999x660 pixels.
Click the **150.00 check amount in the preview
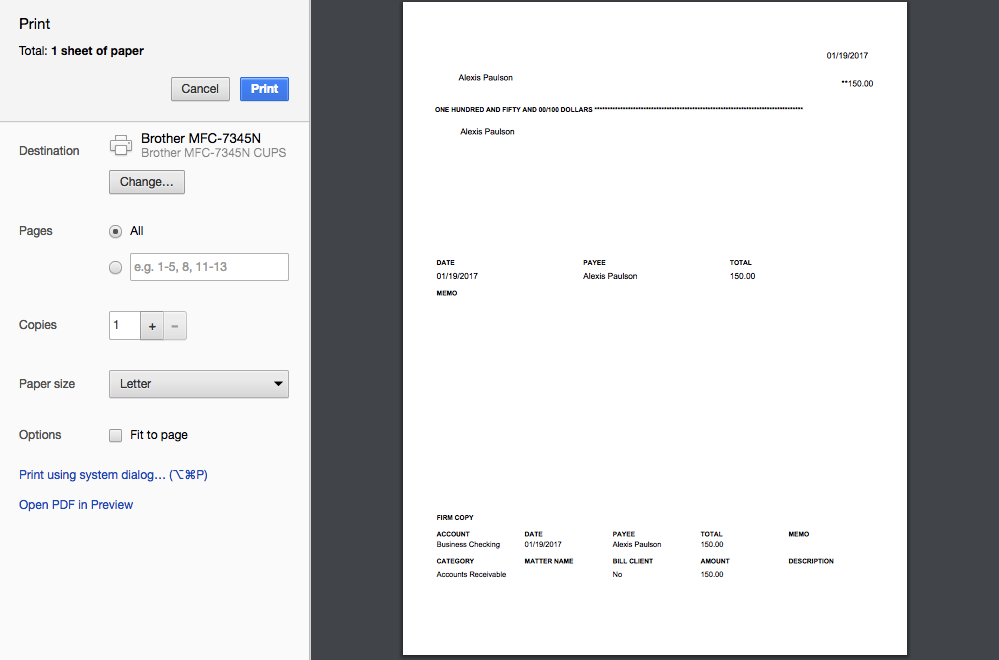[x=857, y=84]
